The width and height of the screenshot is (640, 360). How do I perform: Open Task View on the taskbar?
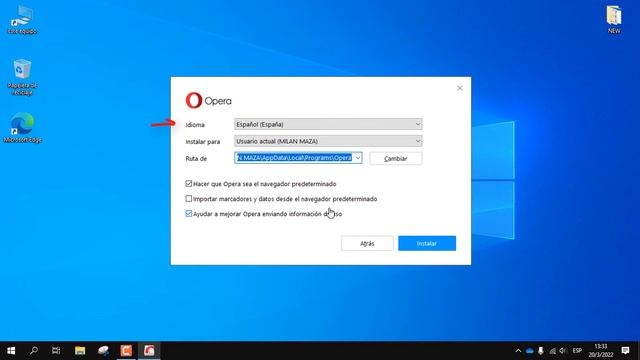[x=56, y=351]
